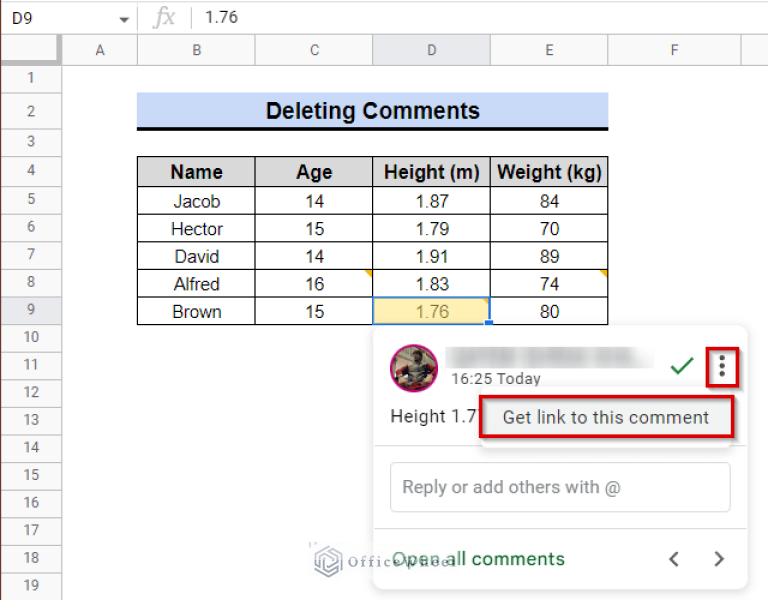Select row 1 header
Screen dimensions: 768x600
31,78
